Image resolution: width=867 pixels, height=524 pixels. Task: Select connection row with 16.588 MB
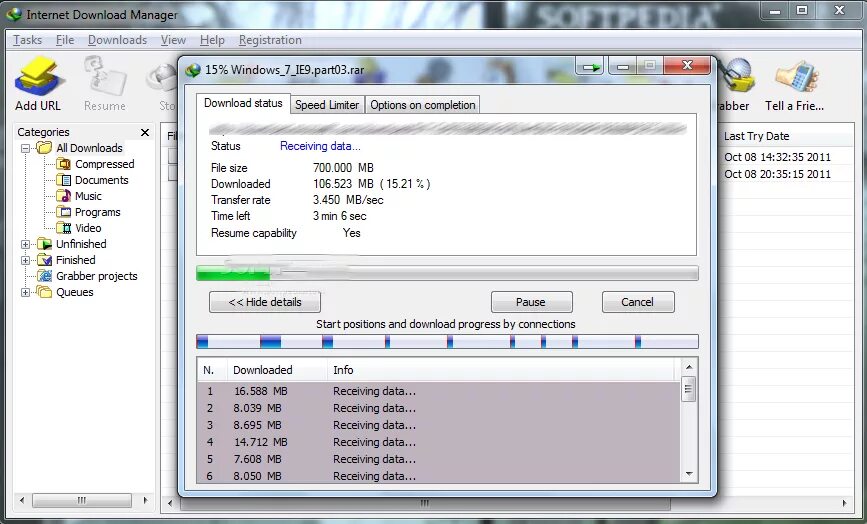click(438, 391)
